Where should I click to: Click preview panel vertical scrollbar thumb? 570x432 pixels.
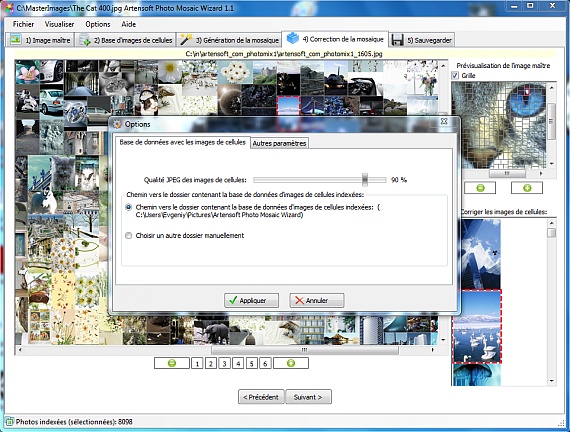[x=551, y=120]
